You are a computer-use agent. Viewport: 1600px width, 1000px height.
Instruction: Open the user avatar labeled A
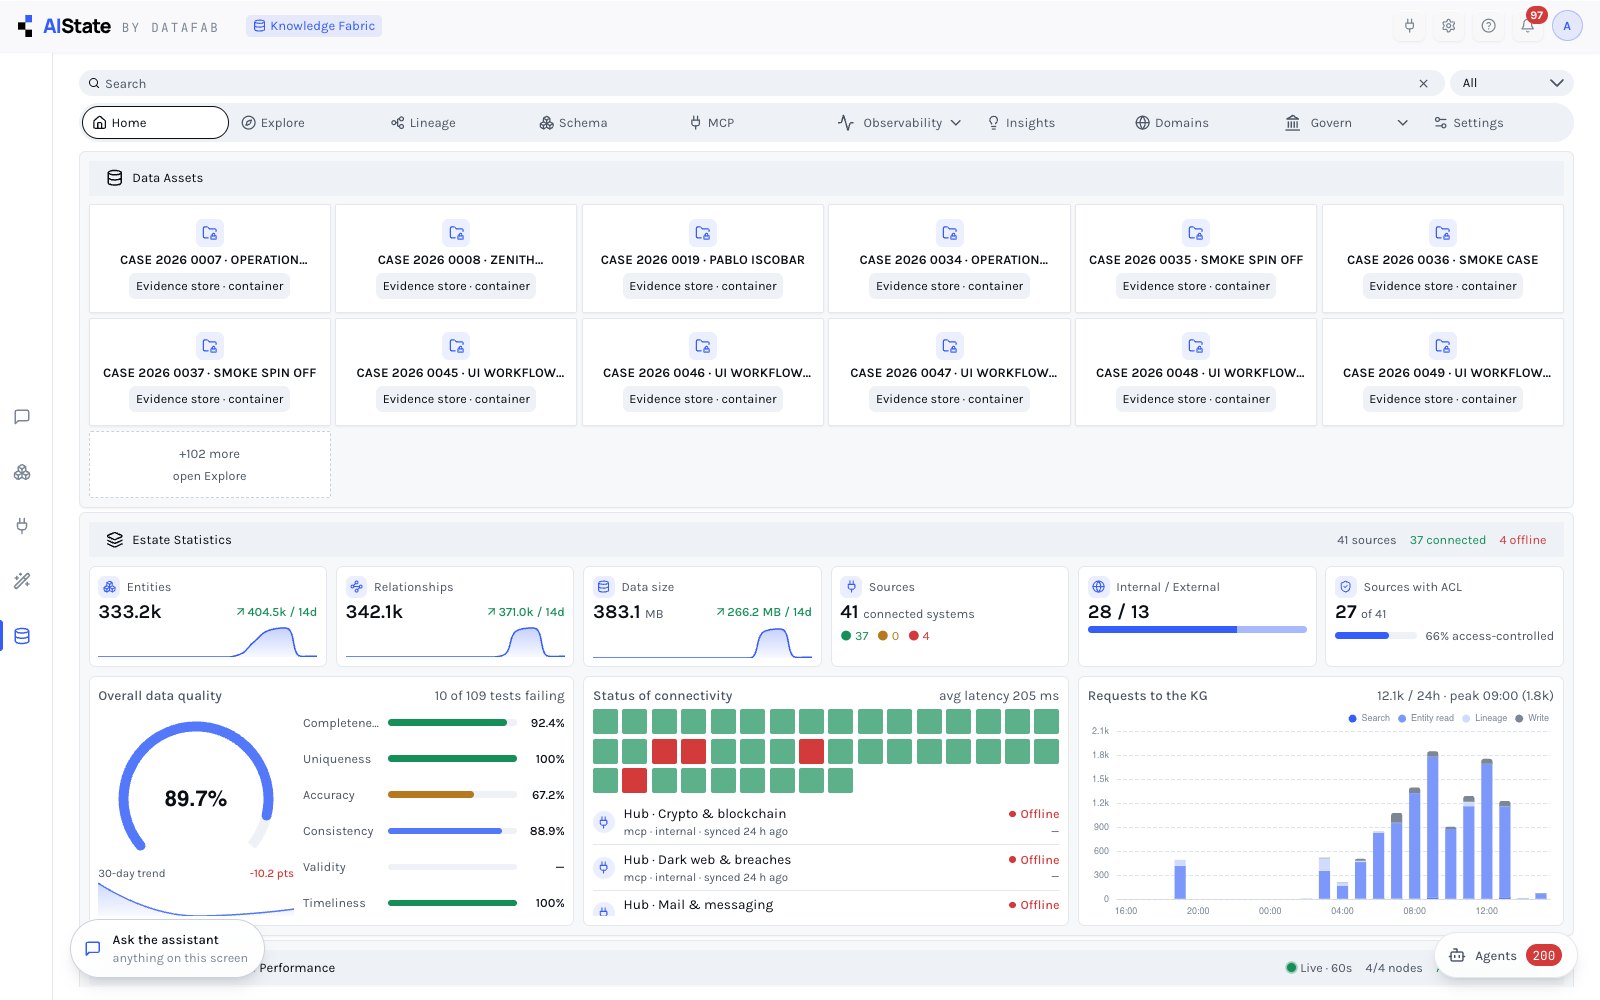[x=1567, y=26]
